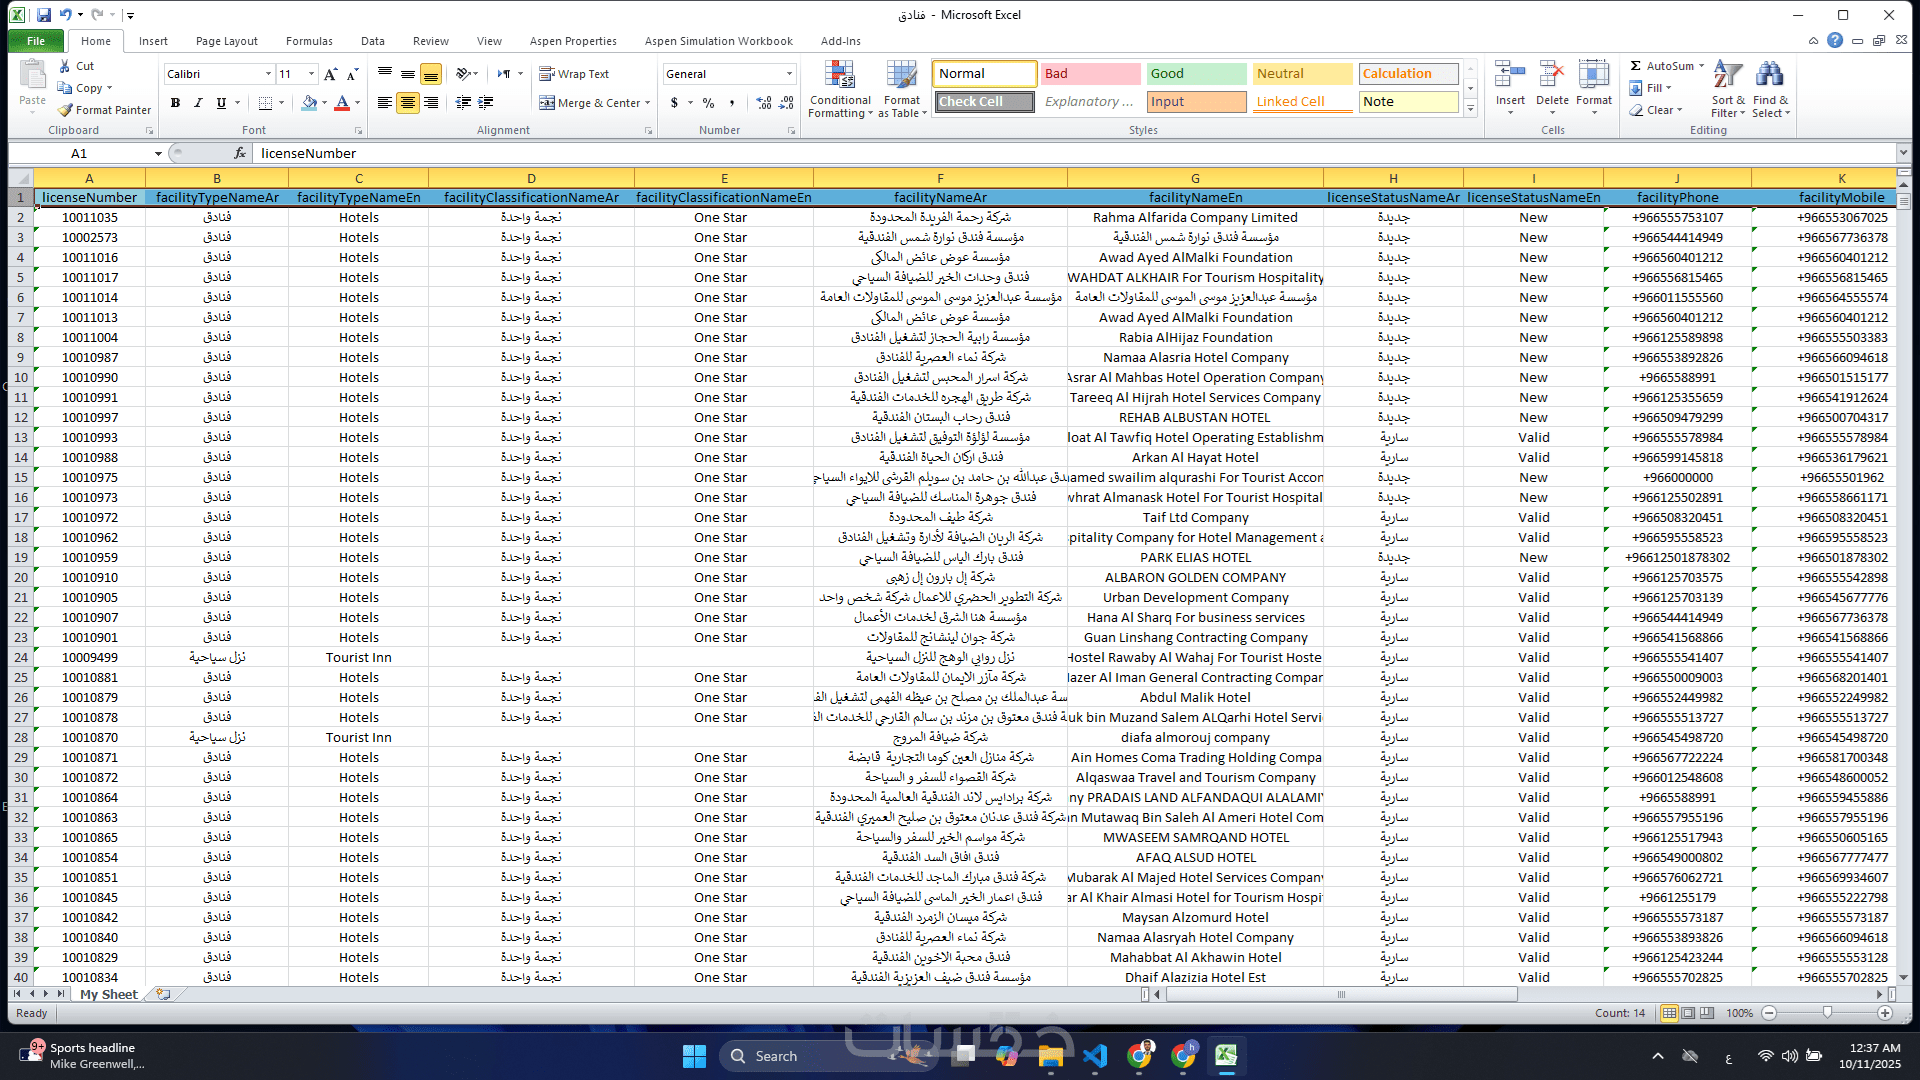
Task: Click the Percent Style icon
Action: pyautogui.click(x=708, y=103)
